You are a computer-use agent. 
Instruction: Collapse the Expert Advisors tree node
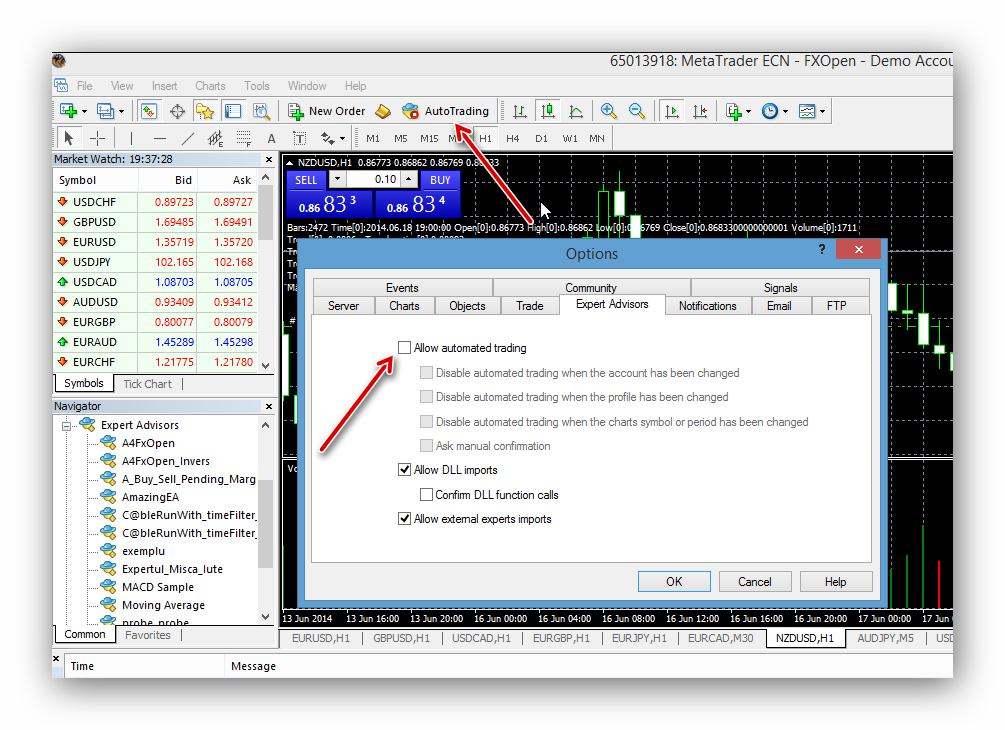pos(66,426)
